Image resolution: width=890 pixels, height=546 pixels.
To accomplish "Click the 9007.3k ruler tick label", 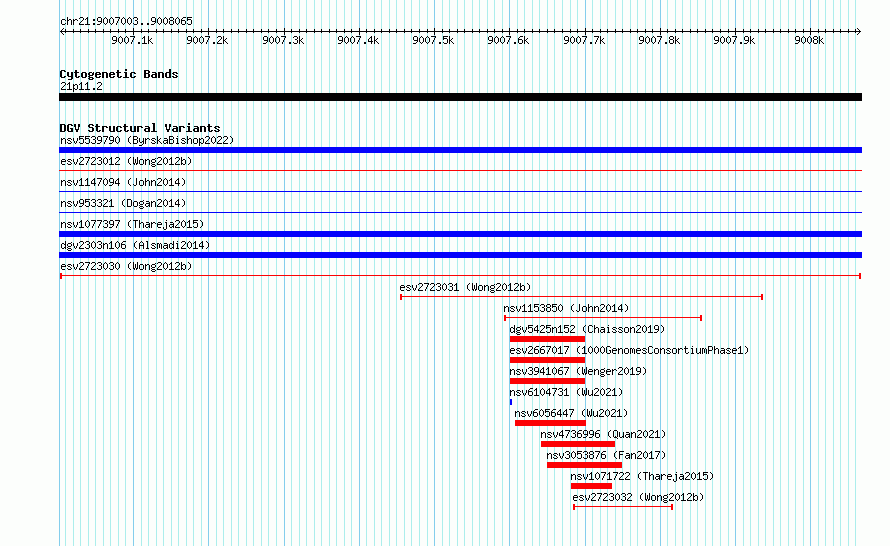I will point(283,40).
